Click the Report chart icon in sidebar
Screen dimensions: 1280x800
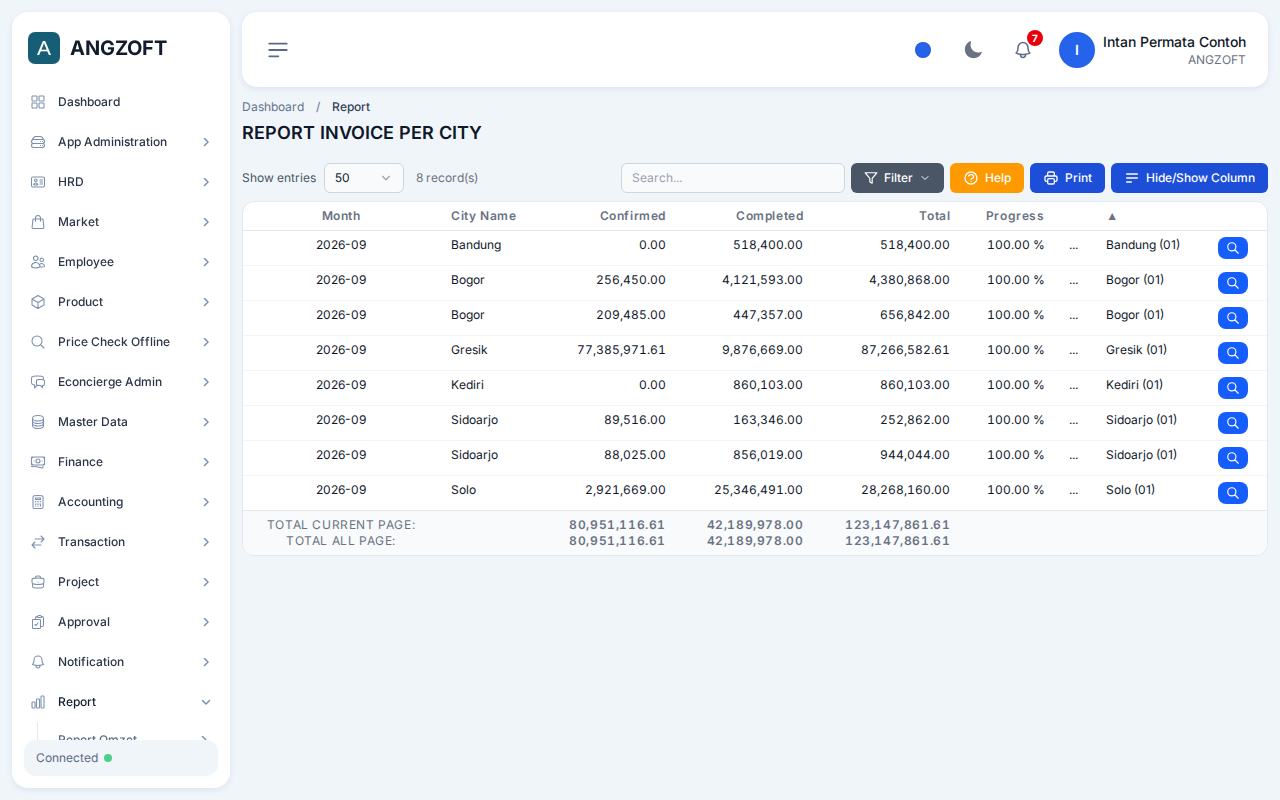click(x=38, y=702)
